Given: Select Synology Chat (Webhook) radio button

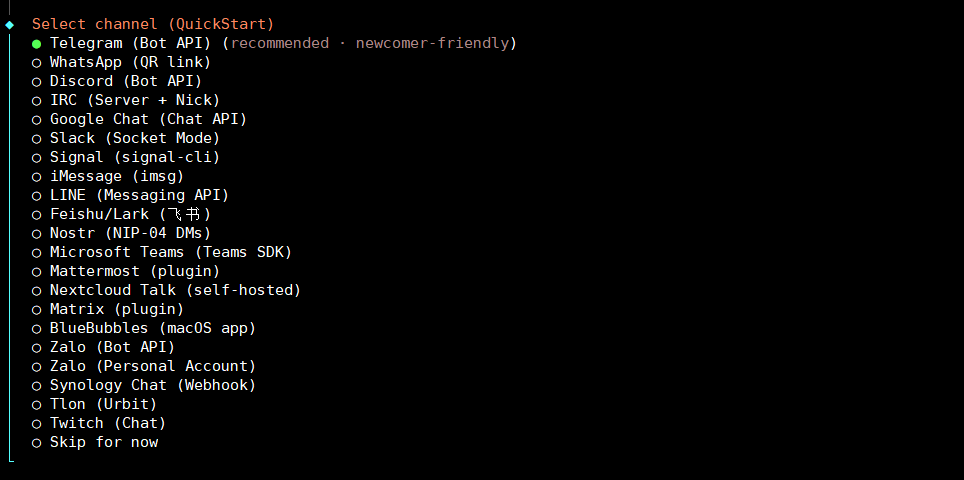Looking at the screenshot, I should (x=37, y=385).
